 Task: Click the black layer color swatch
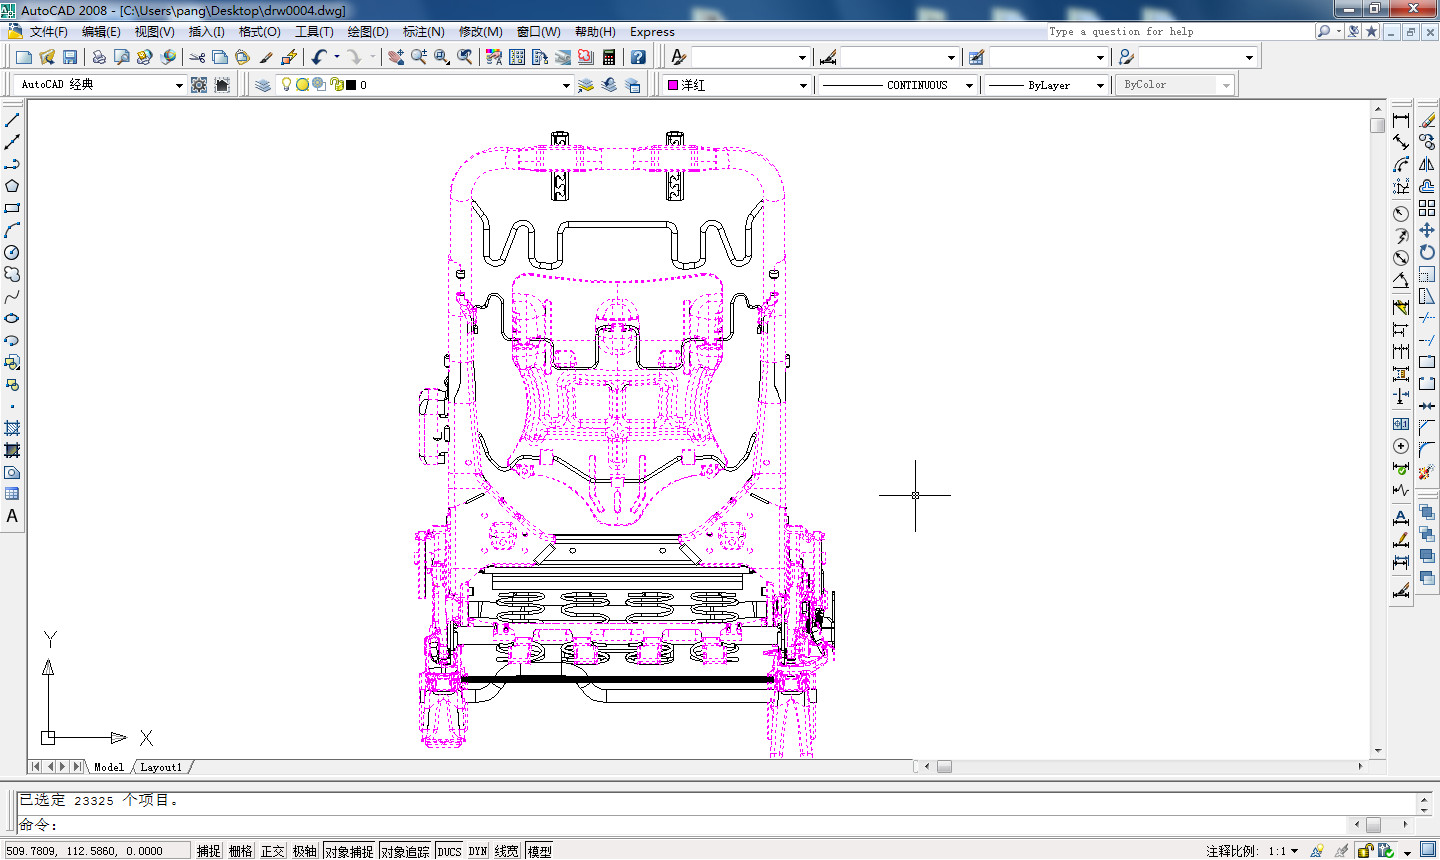point(351,85)
